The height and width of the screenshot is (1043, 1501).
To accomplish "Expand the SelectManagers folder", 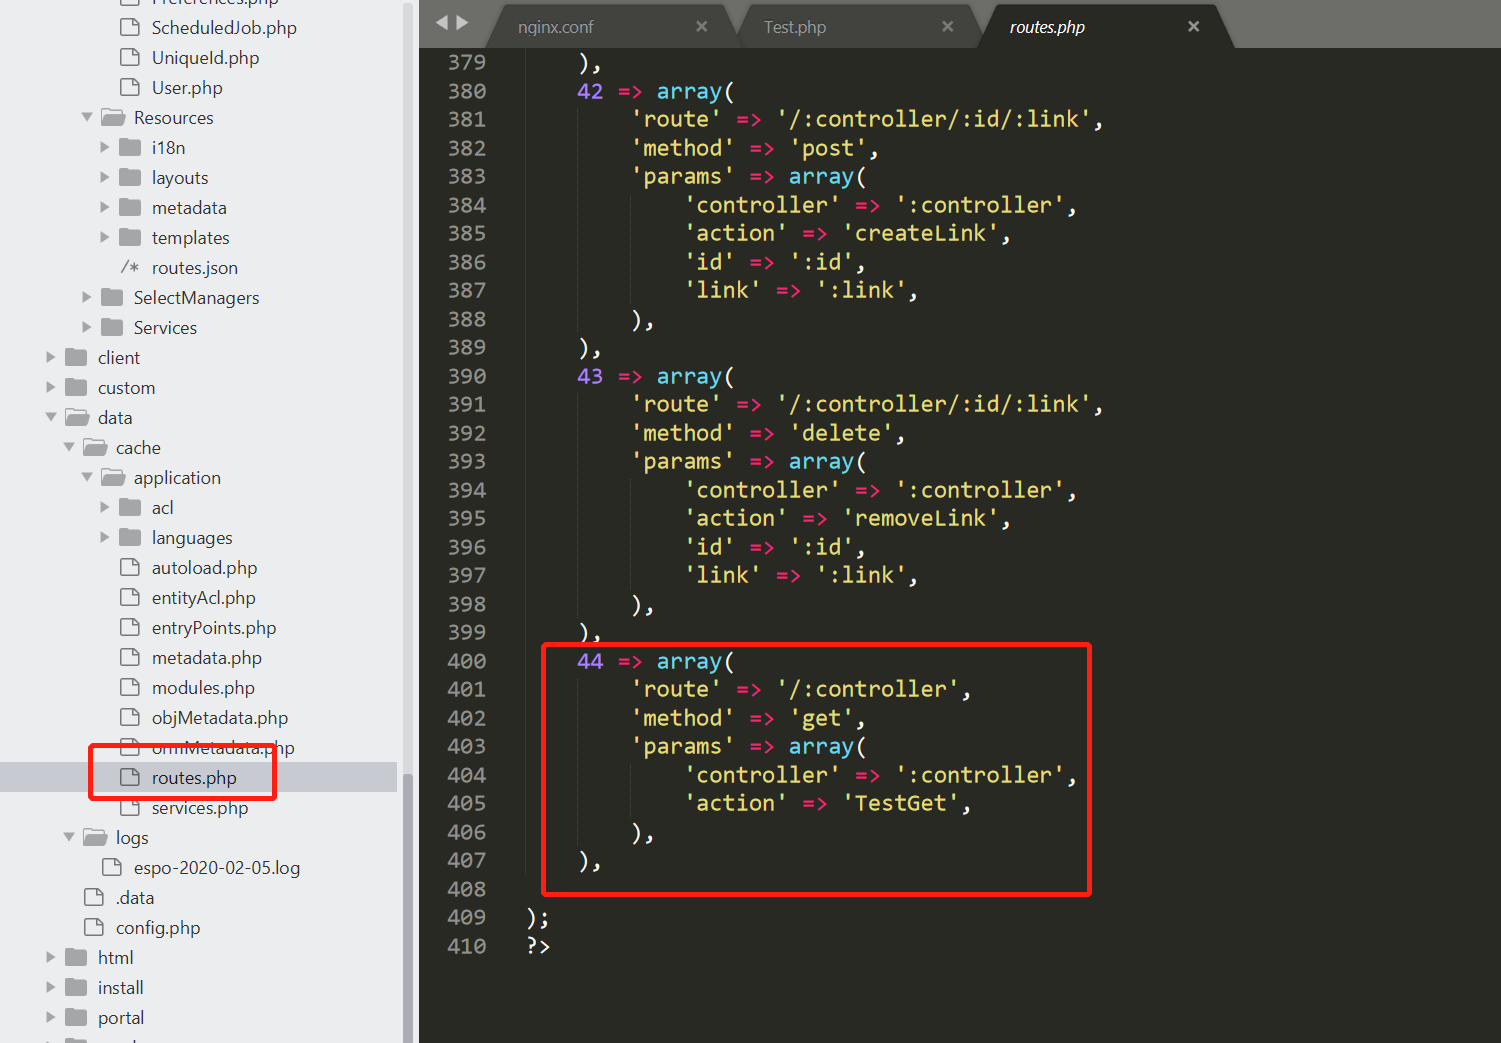I will [x=86, y=297].
